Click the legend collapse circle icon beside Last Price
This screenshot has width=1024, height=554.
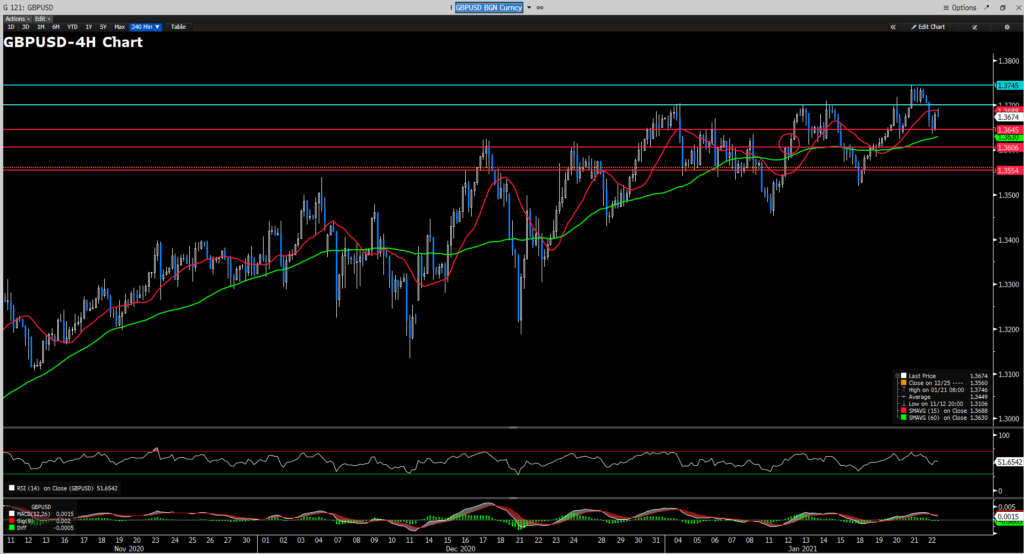pyautogui.click(x=897, y=376)
